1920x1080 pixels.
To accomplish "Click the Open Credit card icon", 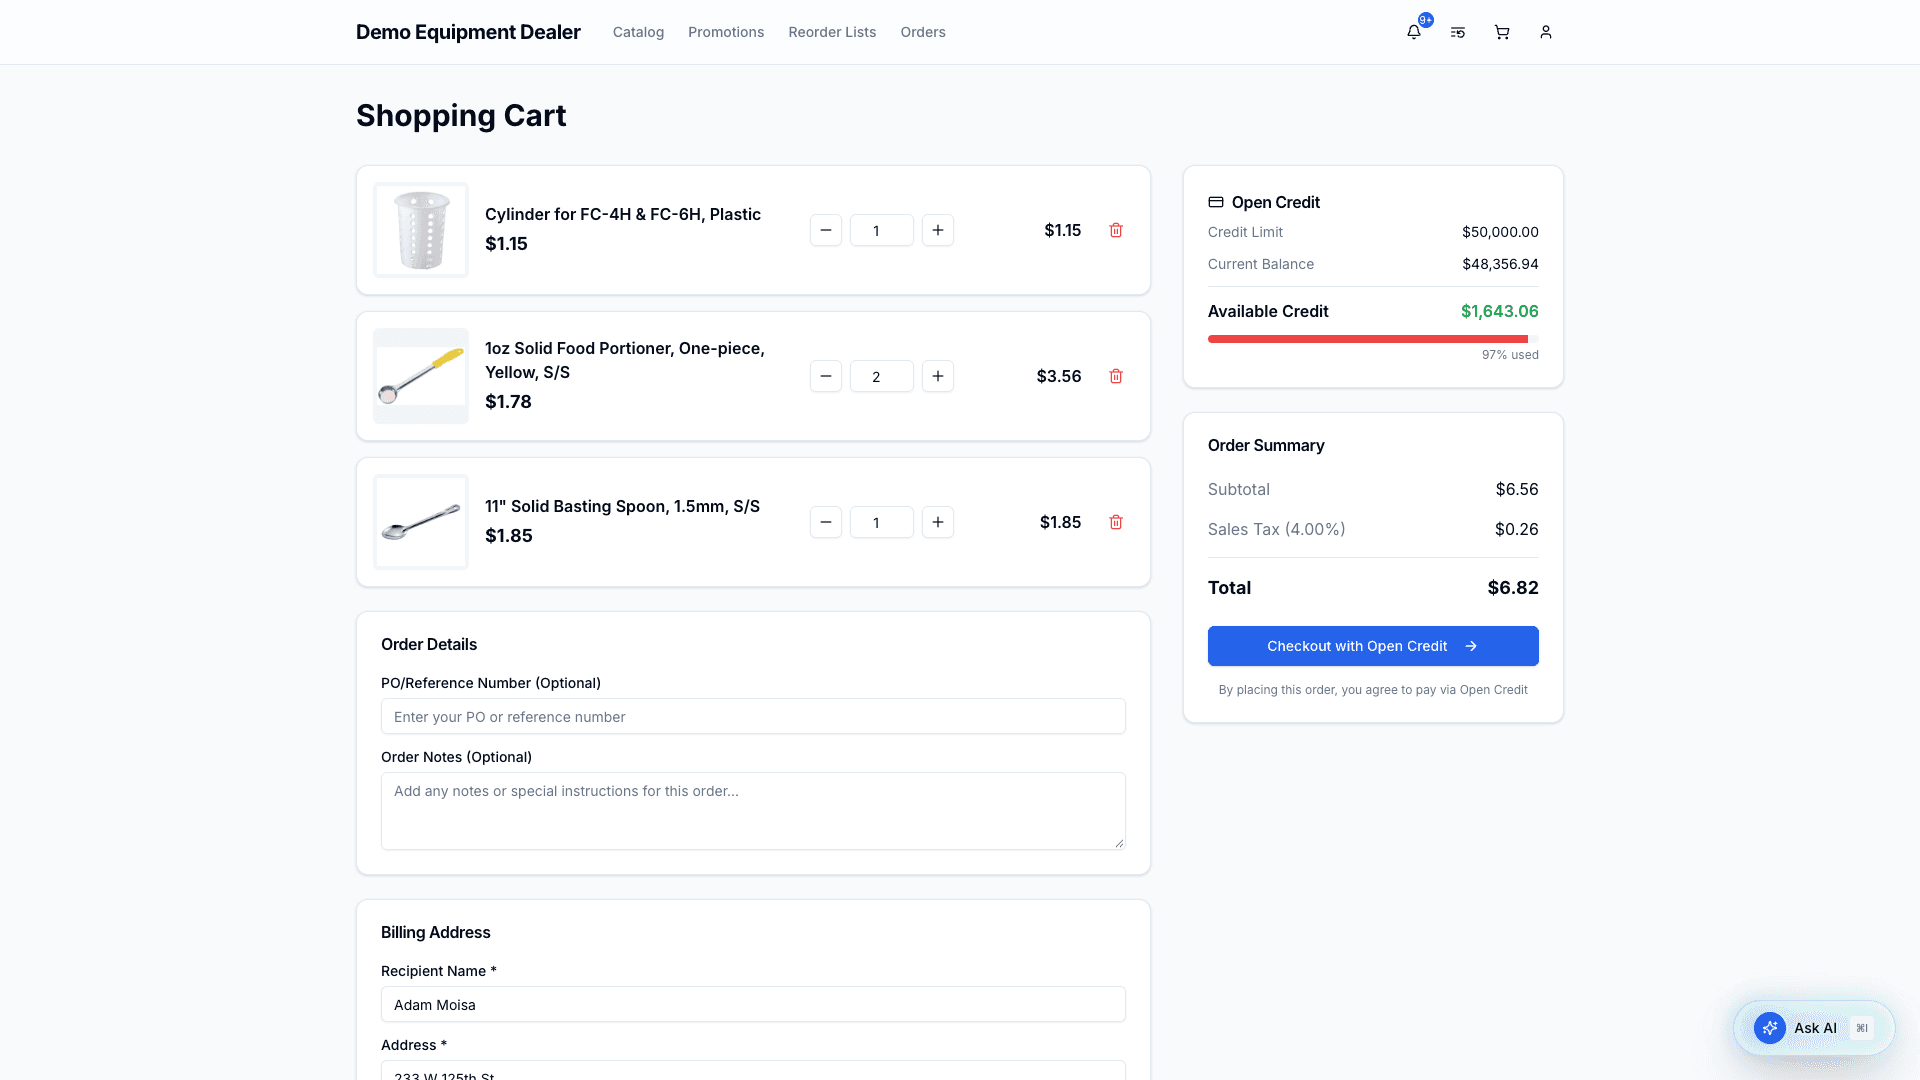I will 1216,202.
